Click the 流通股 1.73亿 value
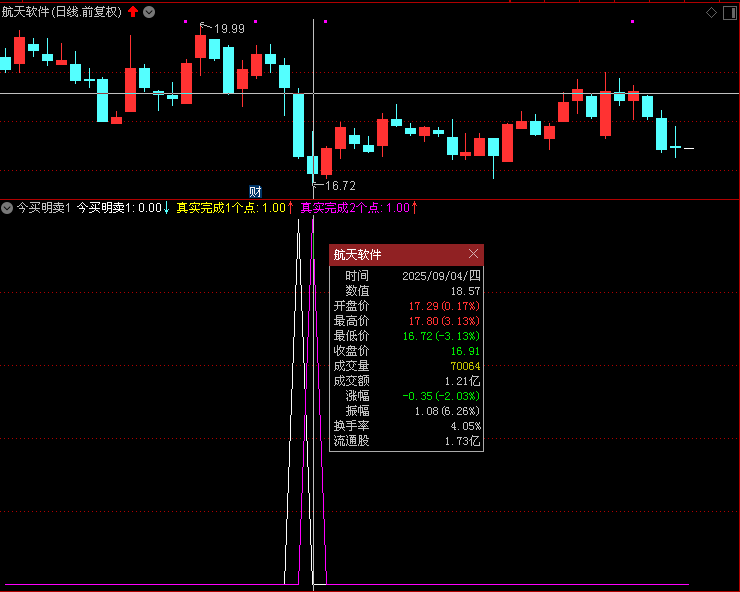 coord(462,441)
